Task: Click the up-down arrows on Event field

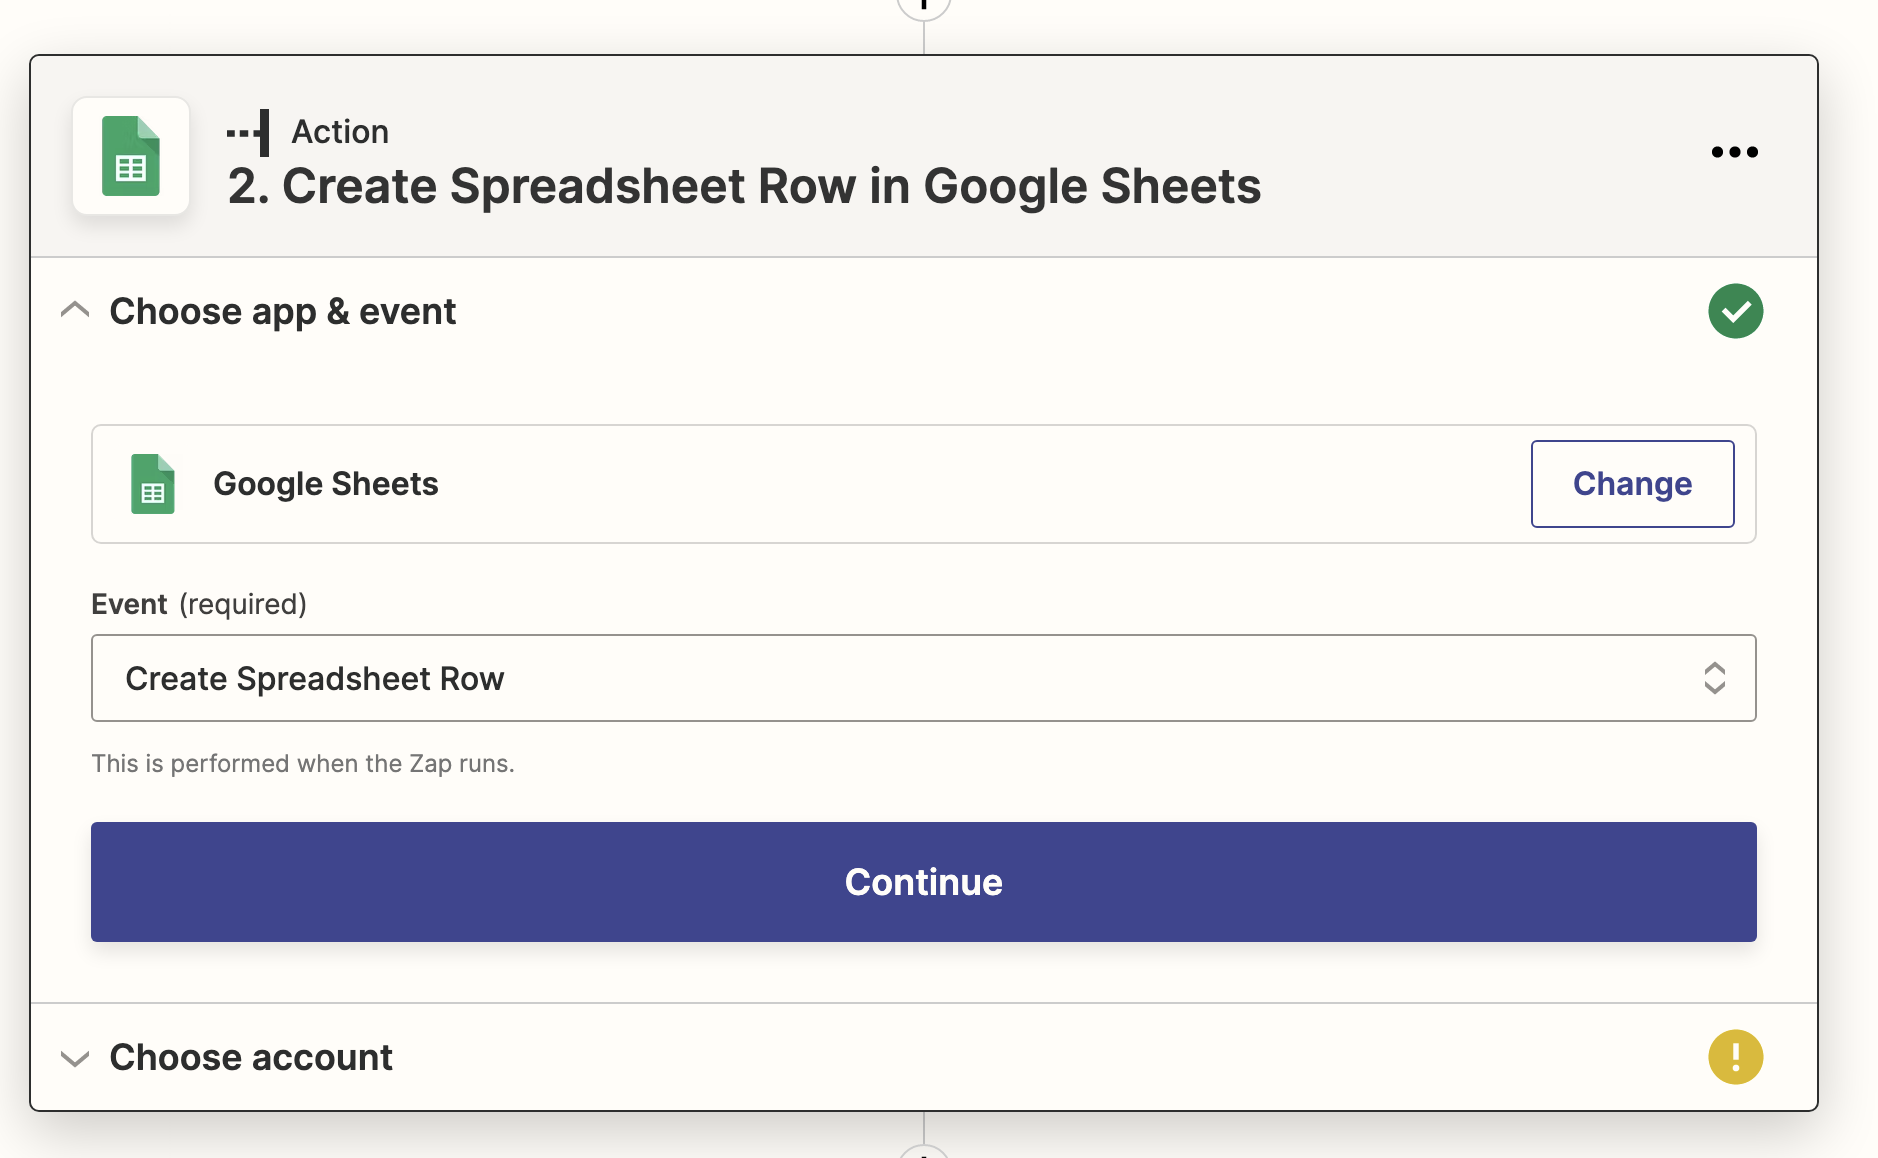Action: point(1714,678)
